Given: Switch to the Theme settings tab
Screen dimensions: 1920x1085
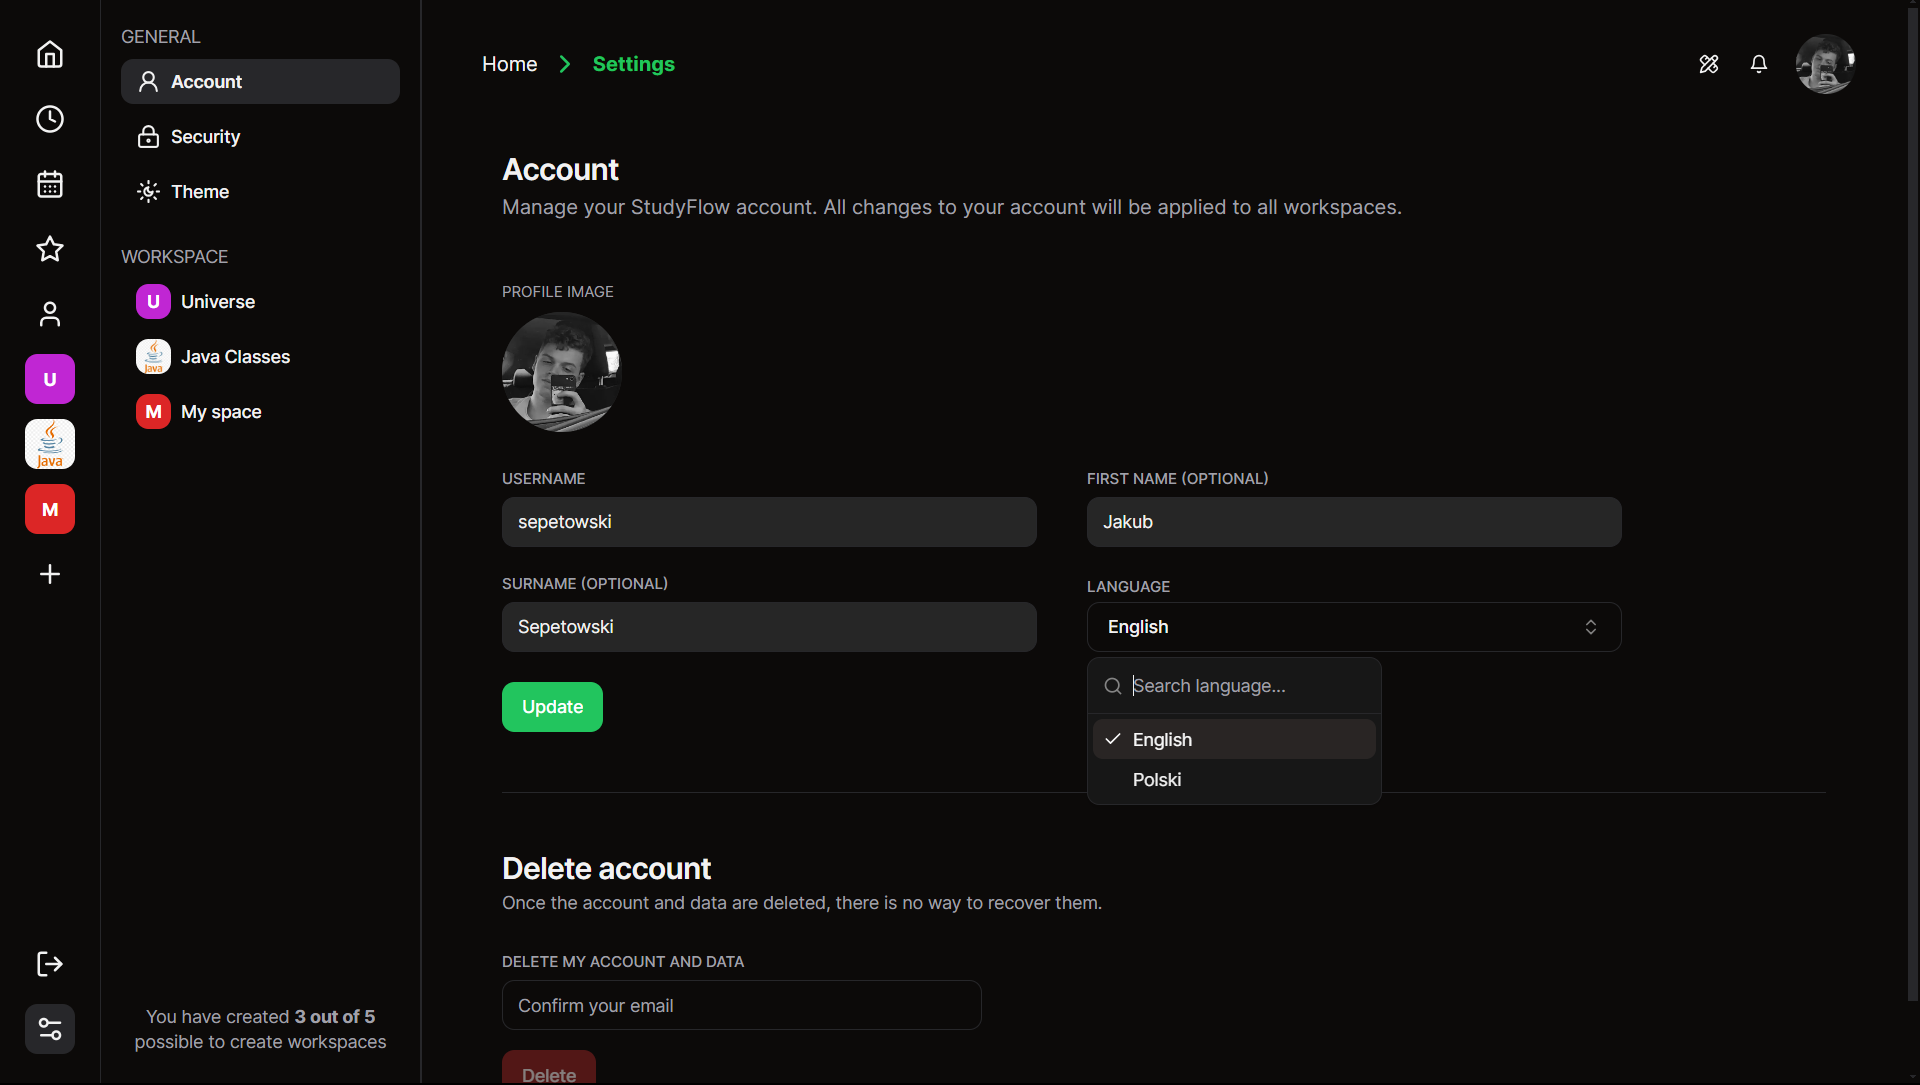Looking at the screenshot, I should (199, 192).
